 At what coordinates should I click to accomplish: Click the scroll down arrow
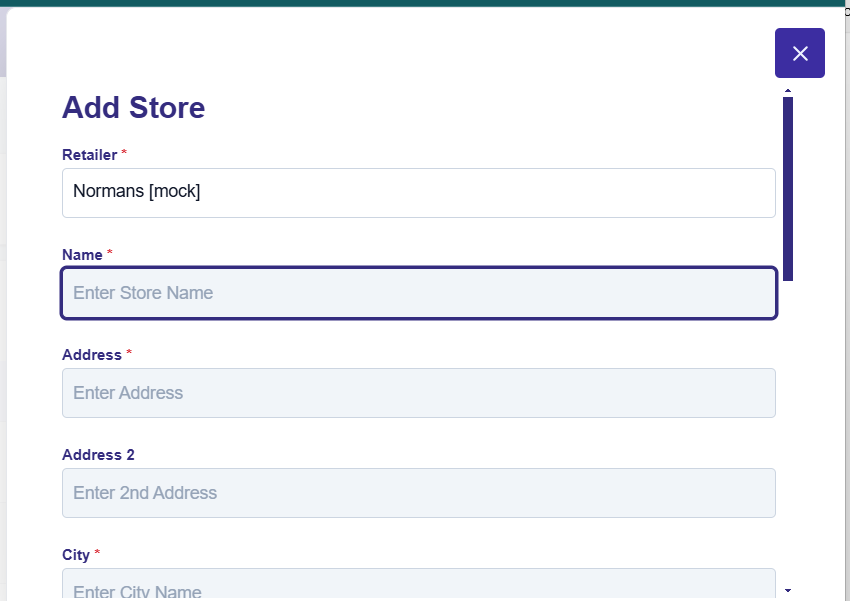pos(788,591)
